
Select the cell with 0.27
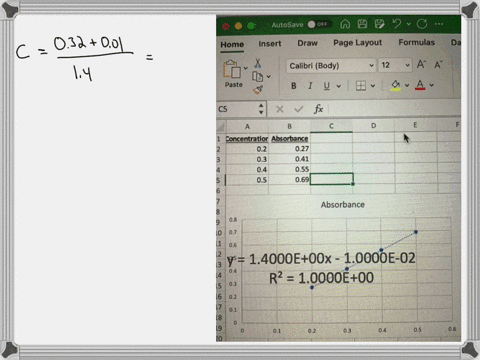click(x=289, y=149)
